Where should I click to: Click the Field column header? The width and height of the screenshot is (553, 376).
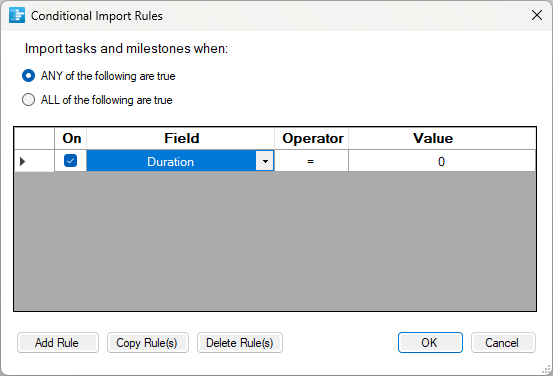181,138
